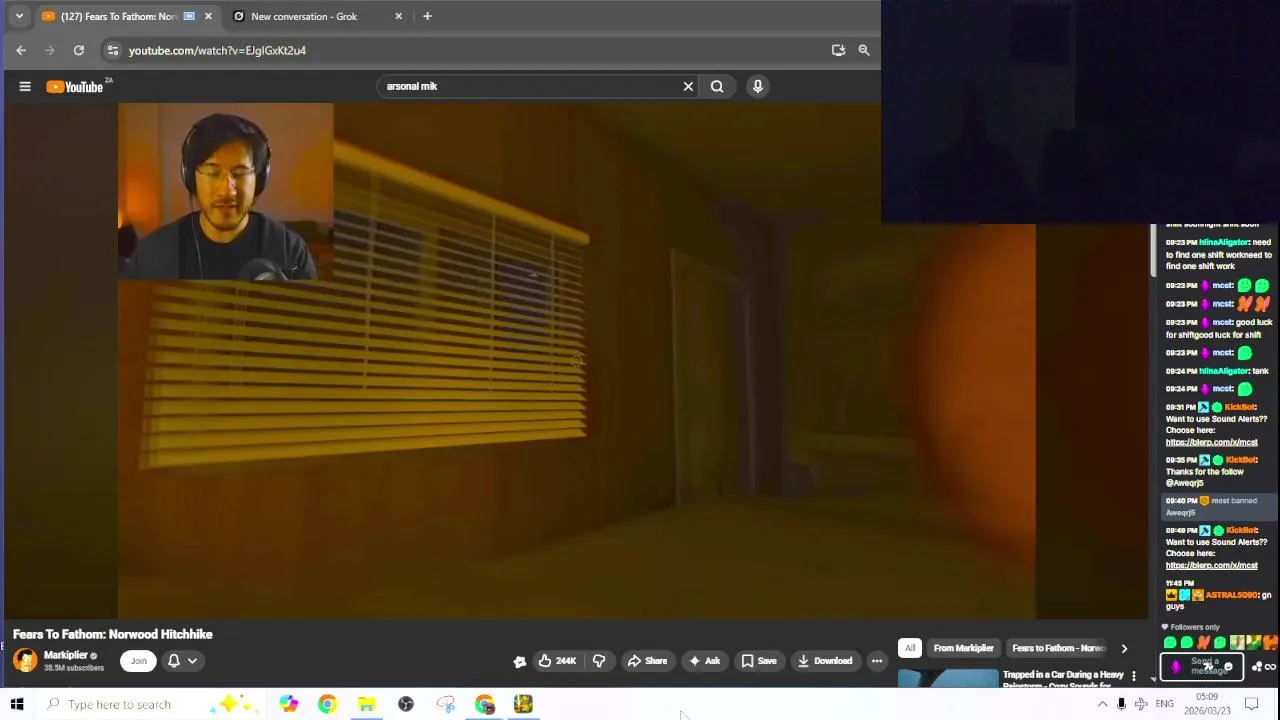Join the Markiplier channel membership
The height and width of the screenshot is (720, 1280).
[139, 660]
